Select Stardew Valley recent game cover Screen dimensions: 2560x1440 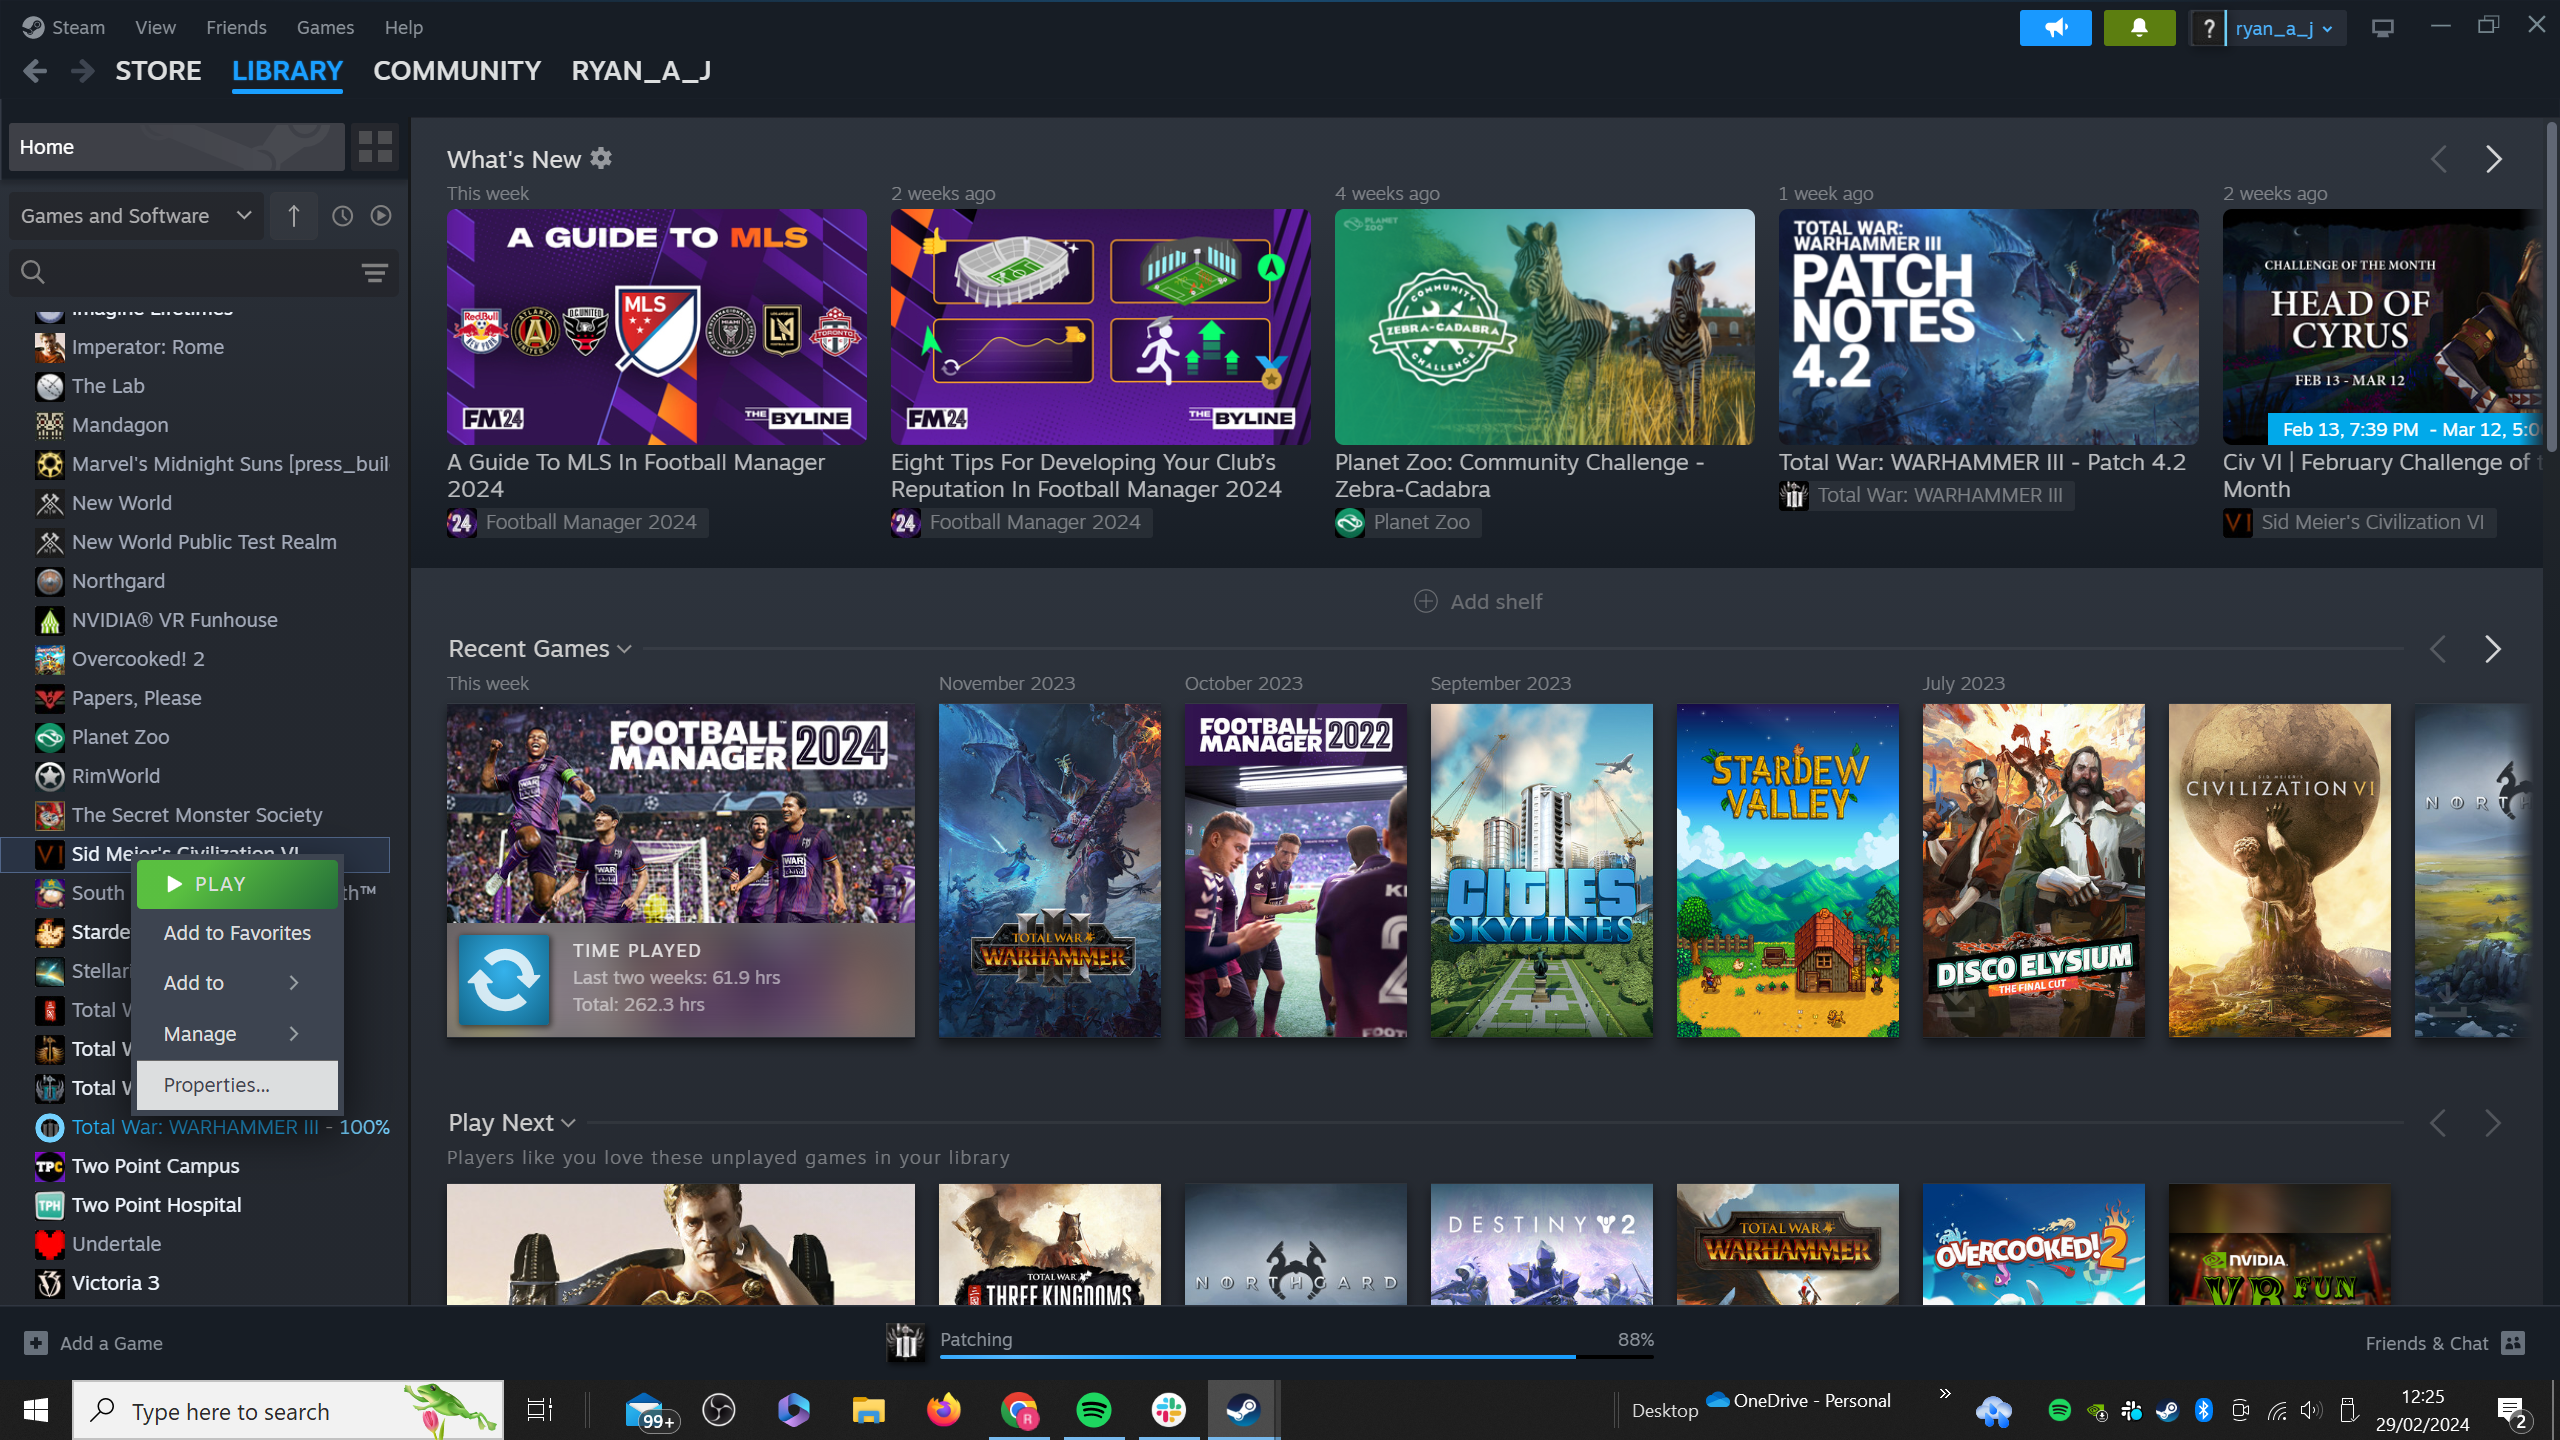click(x=1787, y=870)
